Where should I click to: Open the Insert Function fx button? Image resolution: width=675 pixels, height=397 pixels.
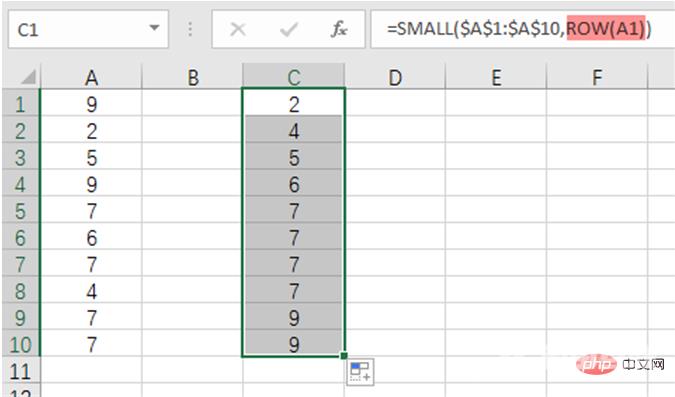pyautogui.click(x=339, y=29)
